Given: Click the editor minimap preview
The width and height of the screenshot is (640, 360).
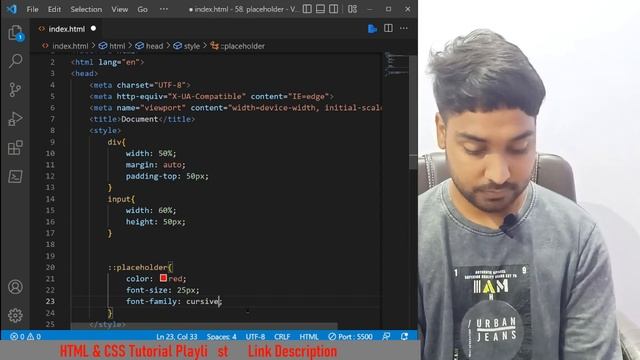Looking at the screenshot, I should click(396, 64).
